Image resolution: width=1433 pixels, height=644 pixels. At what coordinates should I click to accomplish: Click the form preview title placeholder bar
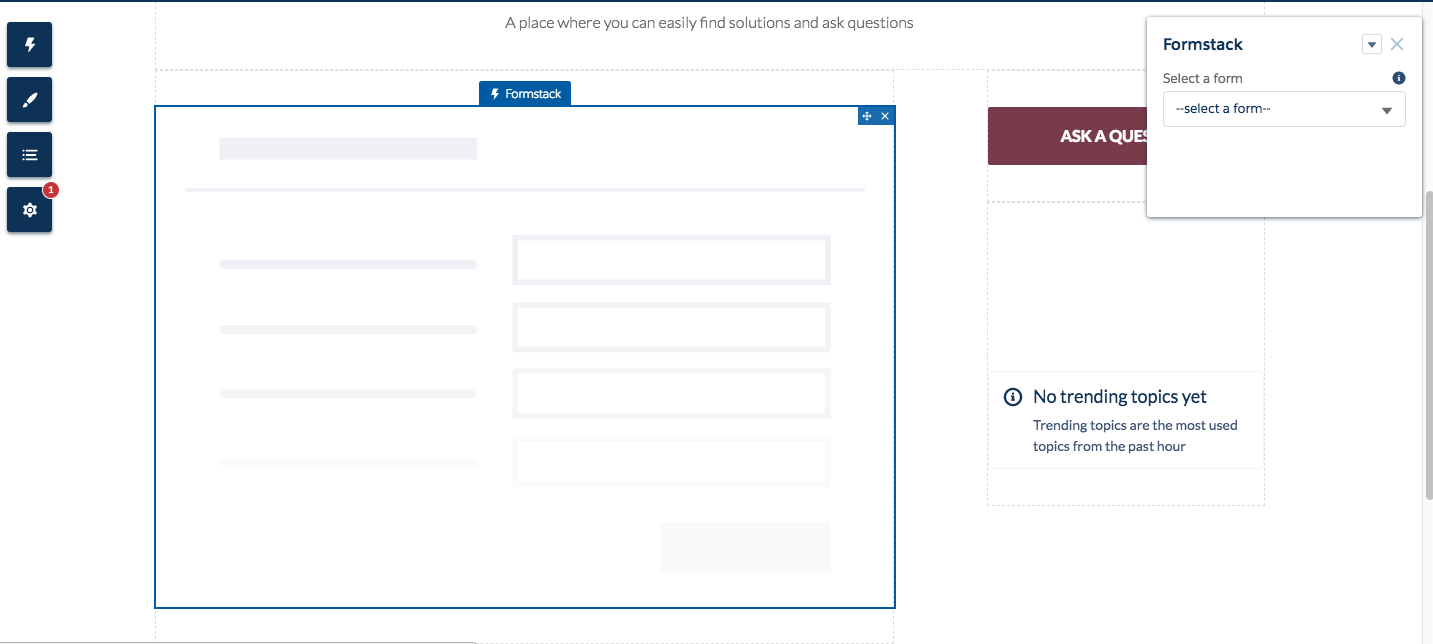(348, 149)
